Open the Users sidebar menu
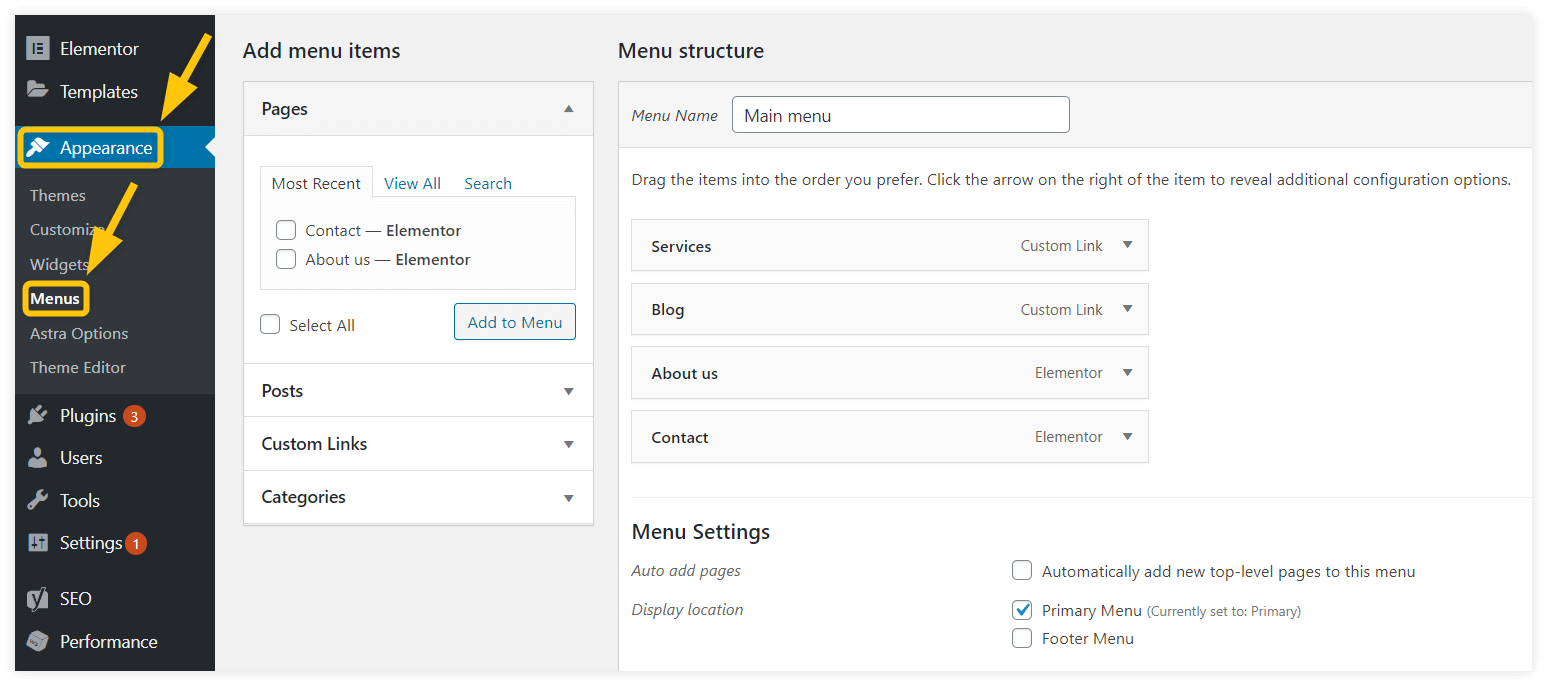 click(115, 458)
